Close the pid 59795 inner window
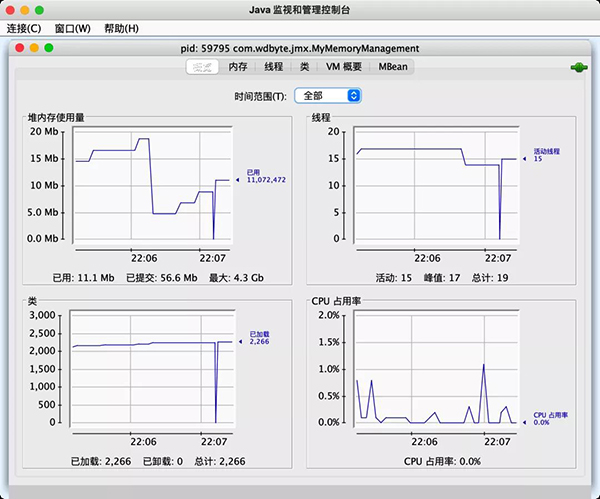 point(20,48)
